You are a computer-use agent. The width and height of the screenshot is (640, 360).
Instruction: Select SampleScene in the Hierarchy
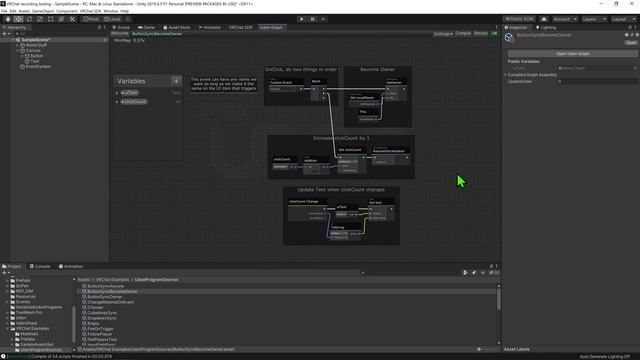(x=35, y=40)
